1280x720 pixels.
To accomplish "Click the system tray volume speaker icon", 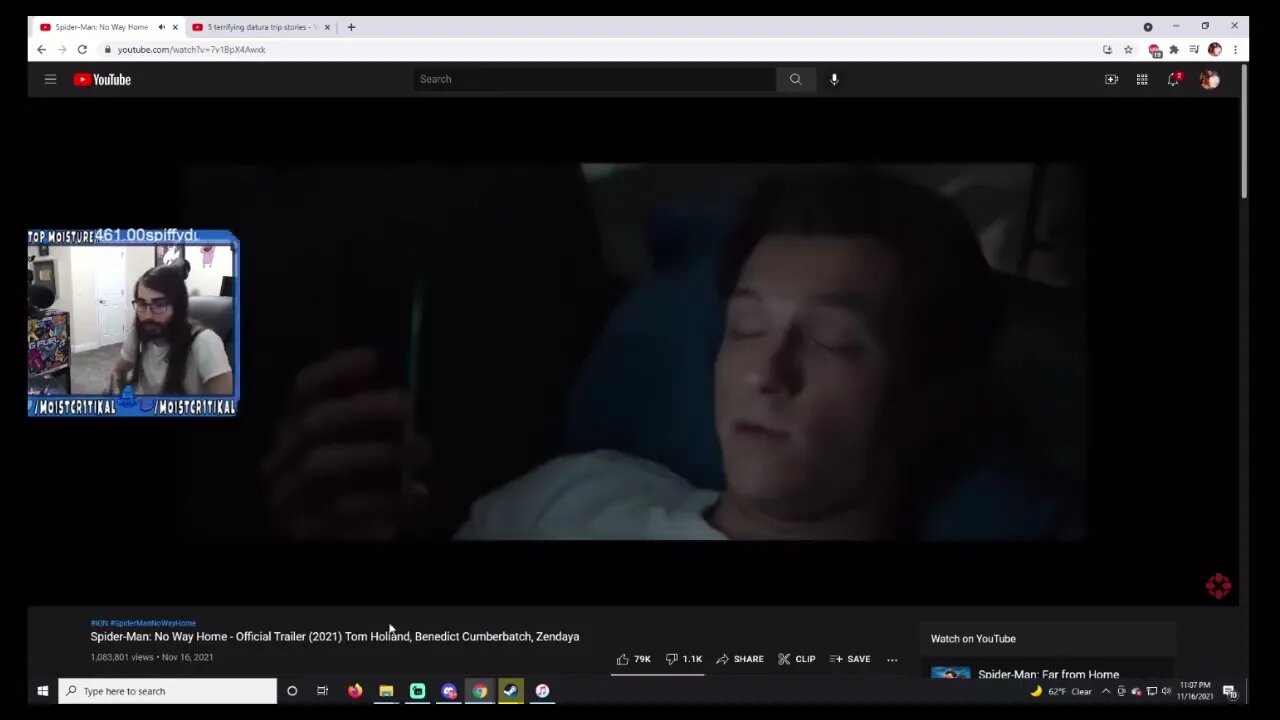I will point(1166,691).
